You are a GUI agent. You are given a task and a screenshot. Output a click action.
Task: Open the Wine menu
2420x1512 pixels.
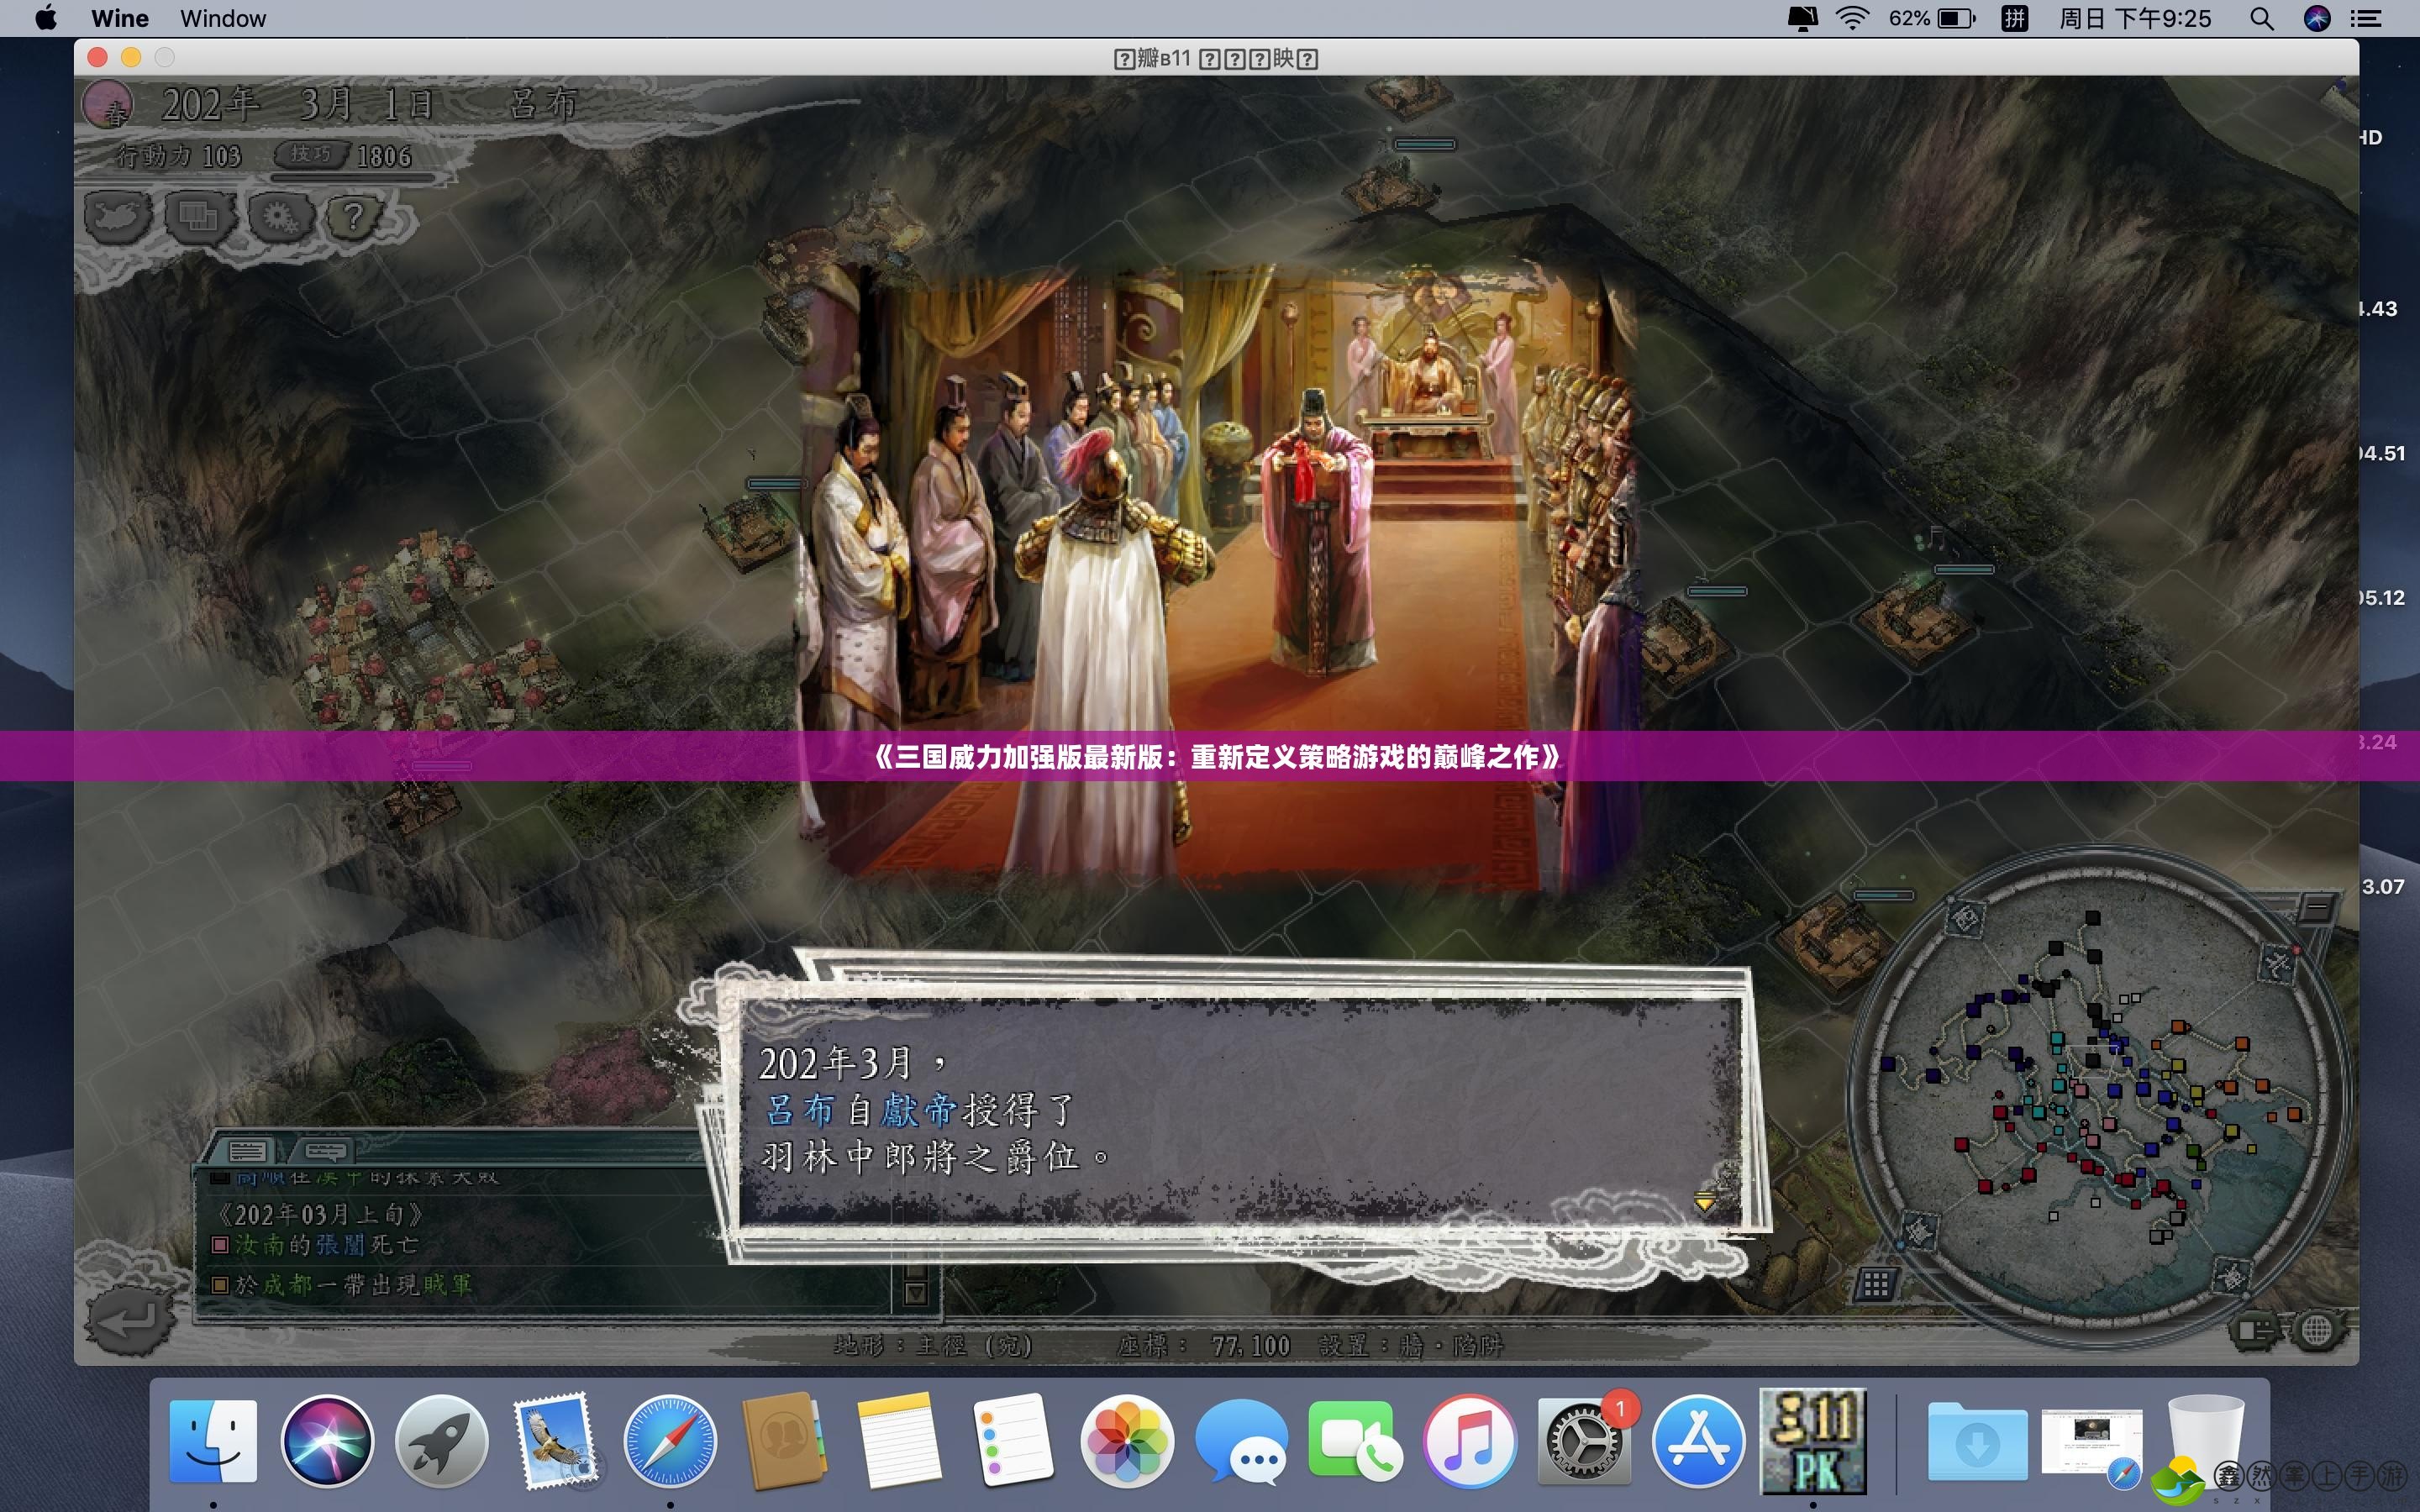tap(119, 18)
